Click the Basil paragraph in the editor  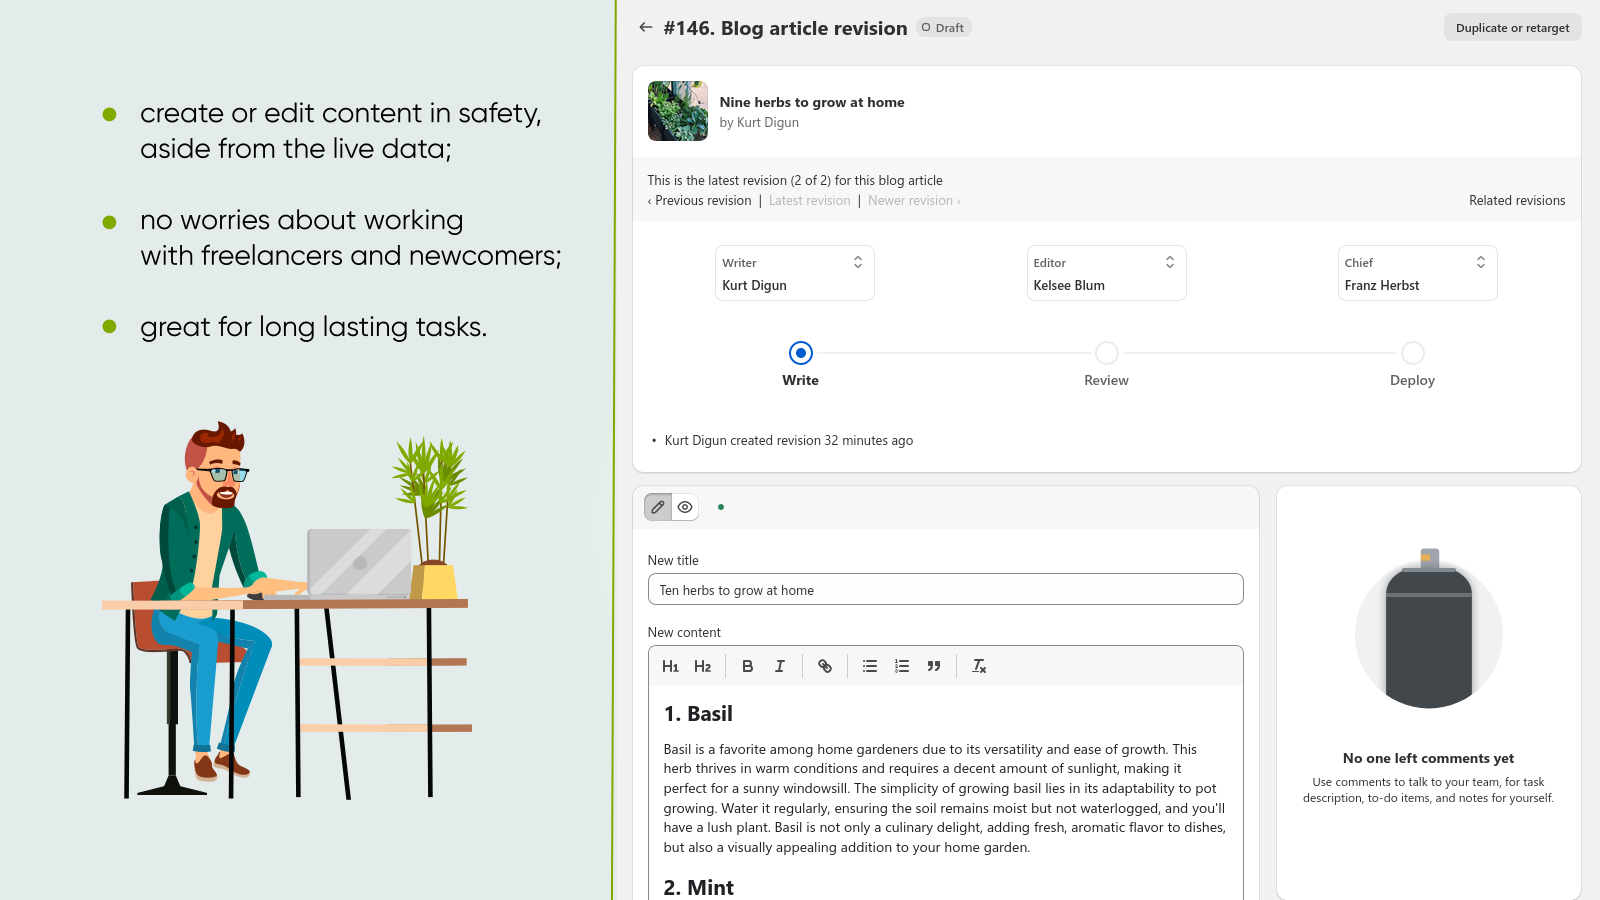(945, 798)
